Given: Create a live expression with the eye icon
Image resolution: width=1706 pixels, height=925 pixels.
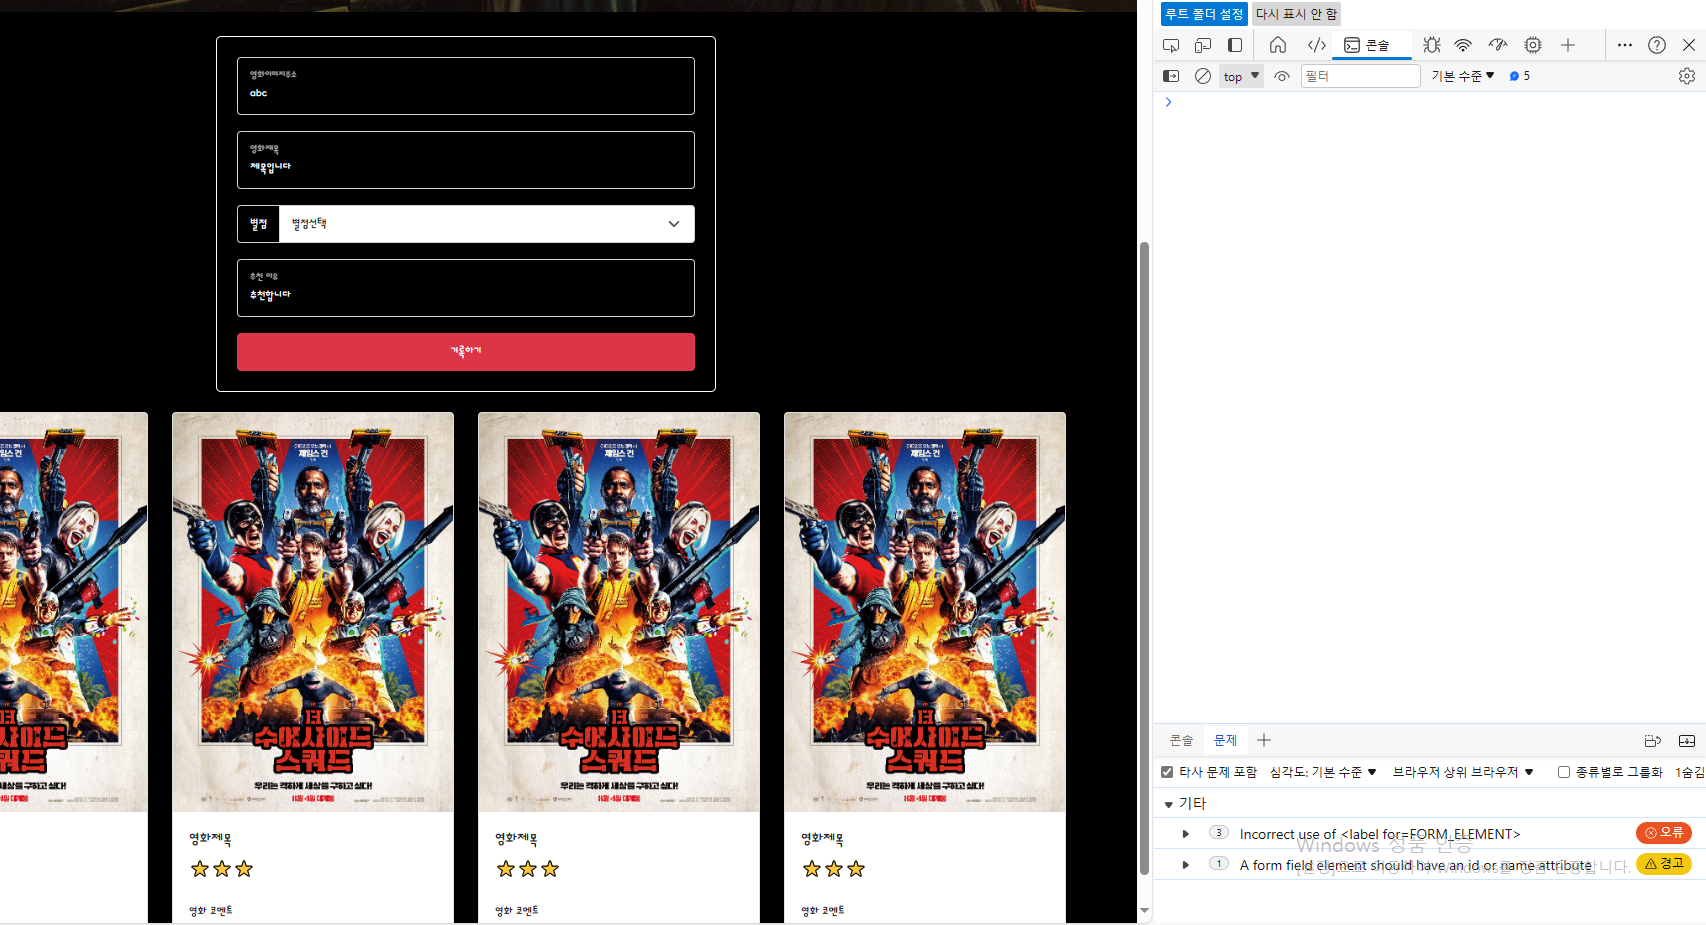Looking at the screenshot, I should point(1282,76).
